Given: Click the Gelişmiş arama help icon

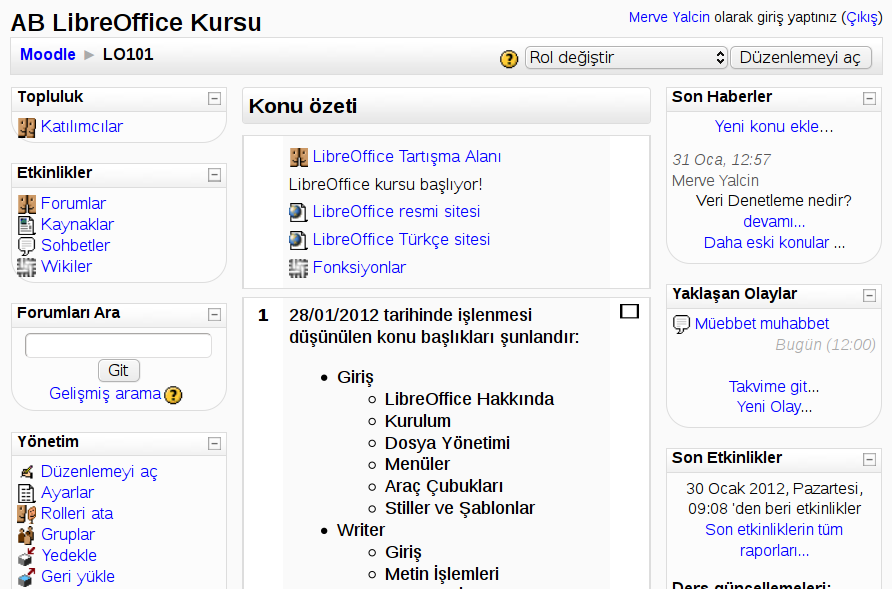Looking at the screenshot, I should [173, 395].
